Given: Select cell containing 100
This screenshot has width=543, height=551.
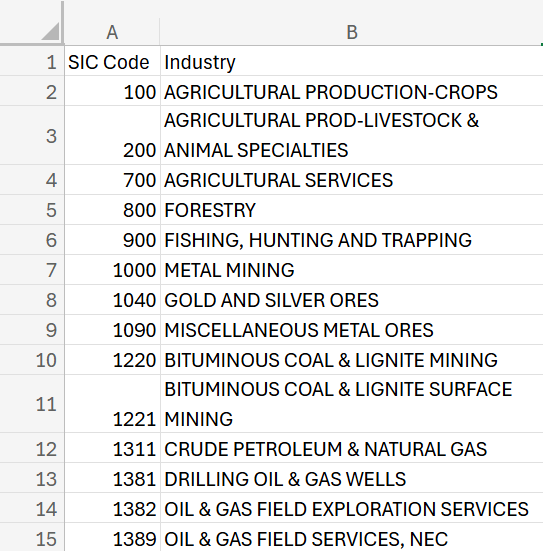Looking at the screenshot, I should [x=112, y=91].
